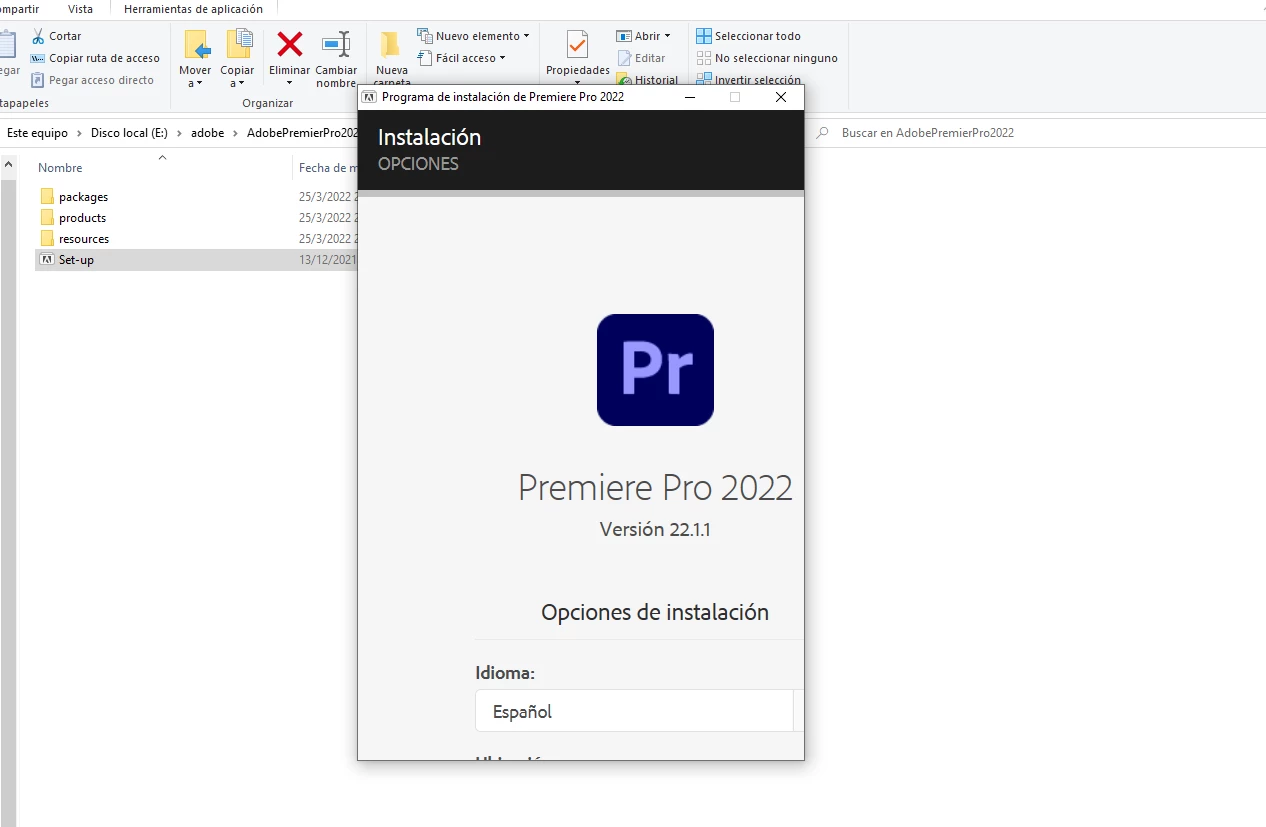Click the Set-up file's Adobe icon

pos(47,259)
